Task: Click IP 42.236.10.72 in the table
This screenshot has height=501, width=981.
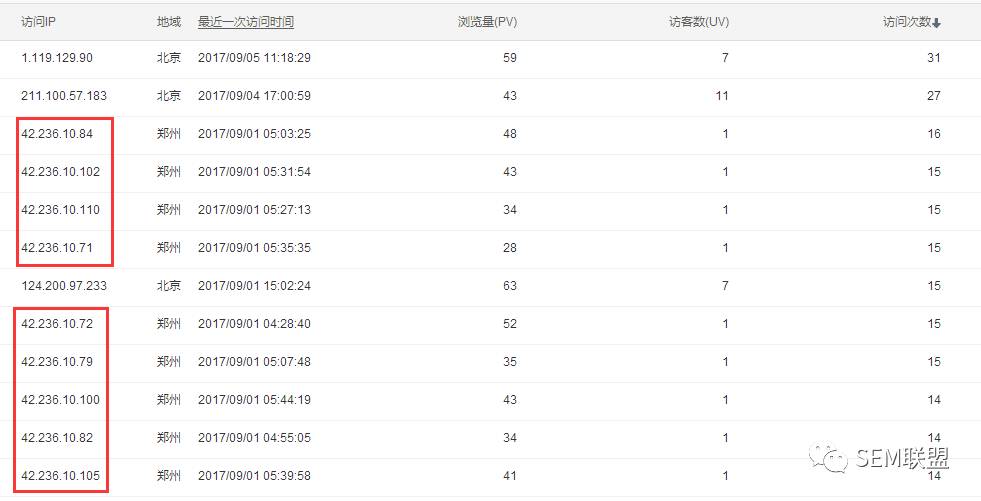Action: (57, 324)
